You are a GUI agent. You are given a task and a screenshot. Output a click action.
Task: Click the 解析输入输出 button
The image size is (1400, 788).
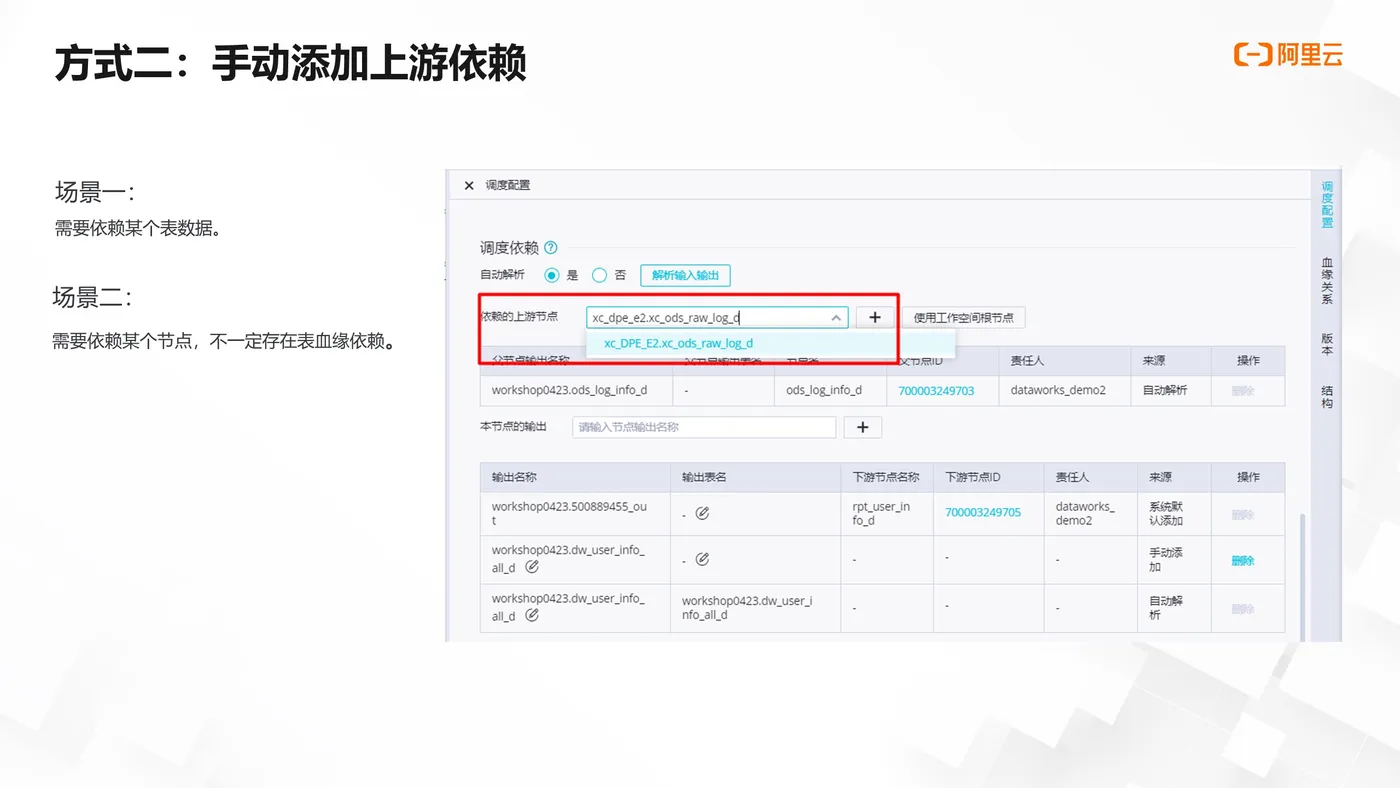coord(685,275)
